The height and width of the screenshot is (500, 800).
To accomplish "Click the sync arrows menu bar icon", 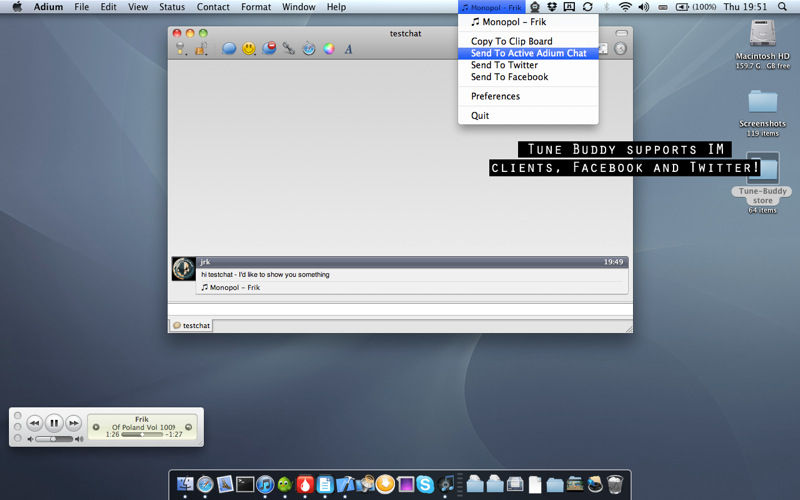I will 588,7.
